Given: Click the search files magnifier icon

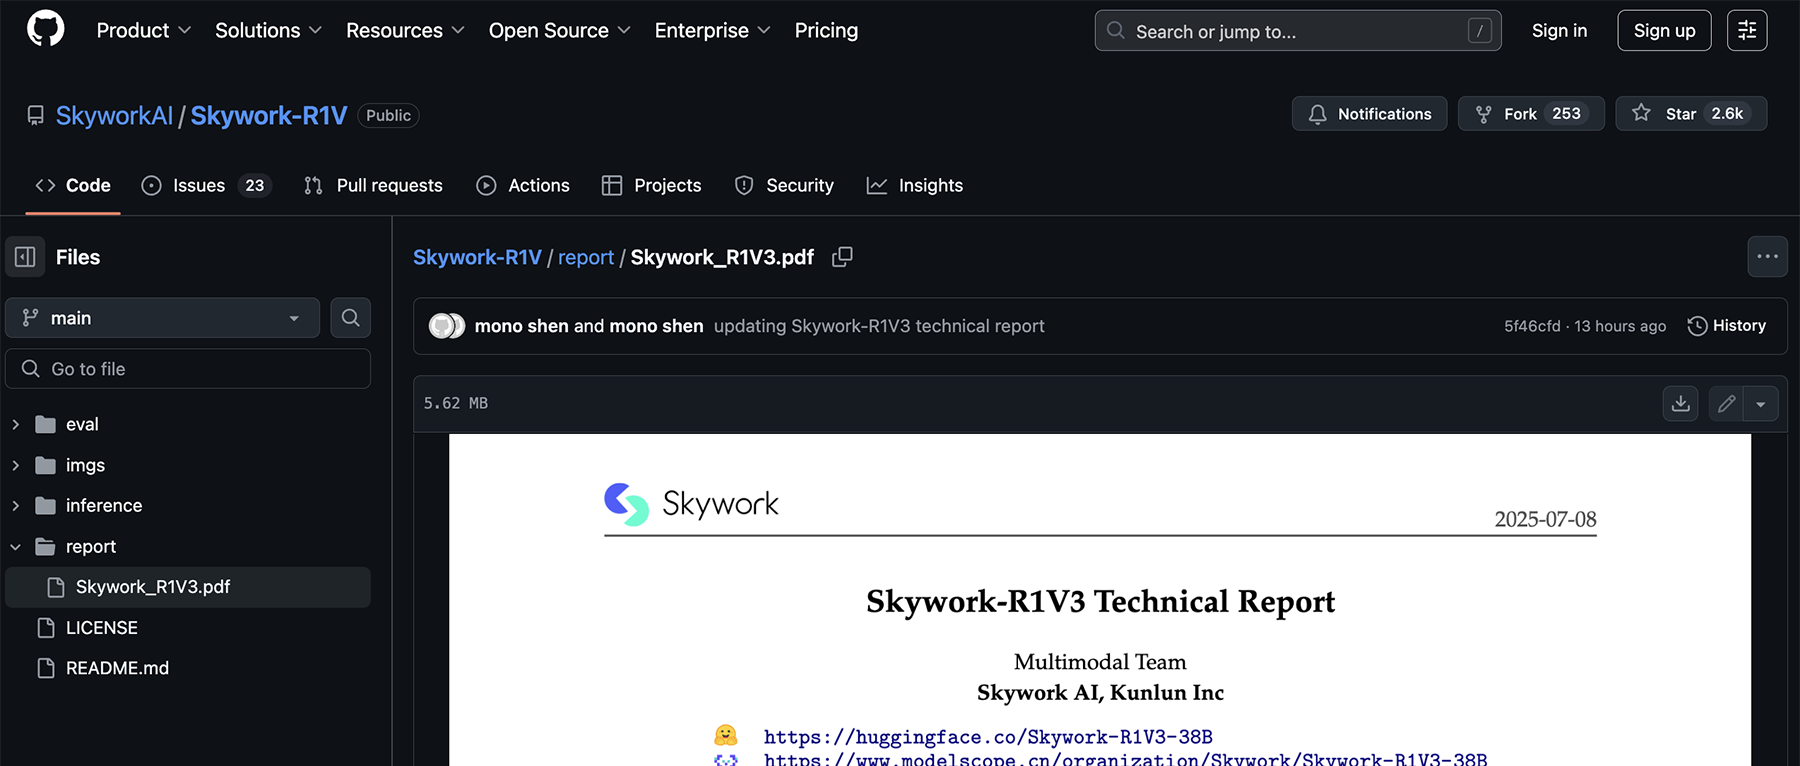Looking at the screenshot, I should (x=350, y=318).
